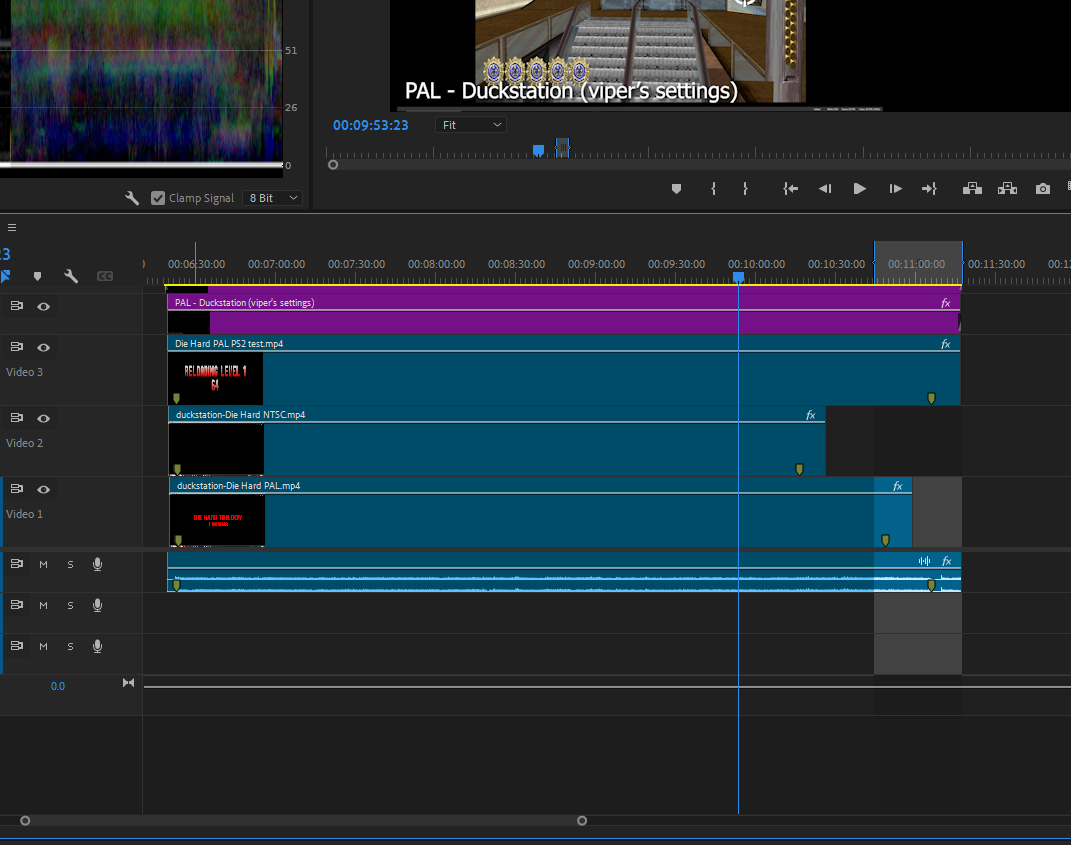The height and width of the screenshot is (845, 1071).
Task: Add marker in timeline header
Action: click(38, 276)
